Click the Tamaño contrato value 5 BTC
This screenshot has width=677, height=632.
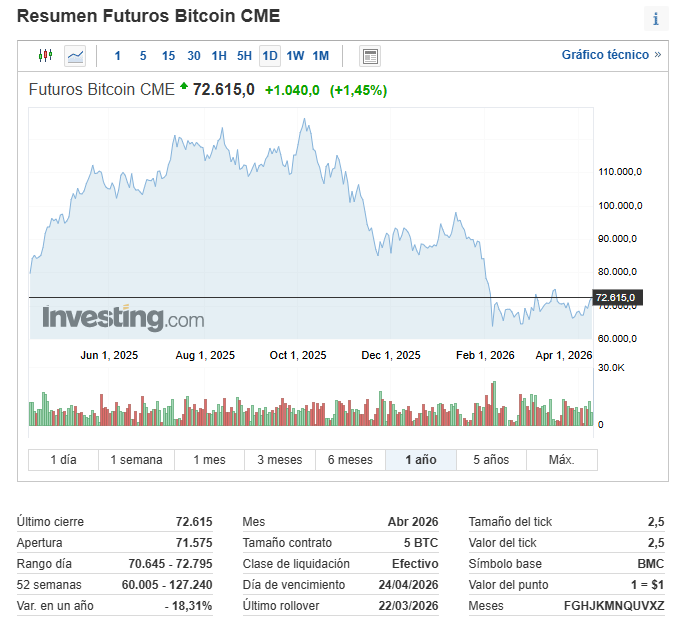tap(421, 543)
